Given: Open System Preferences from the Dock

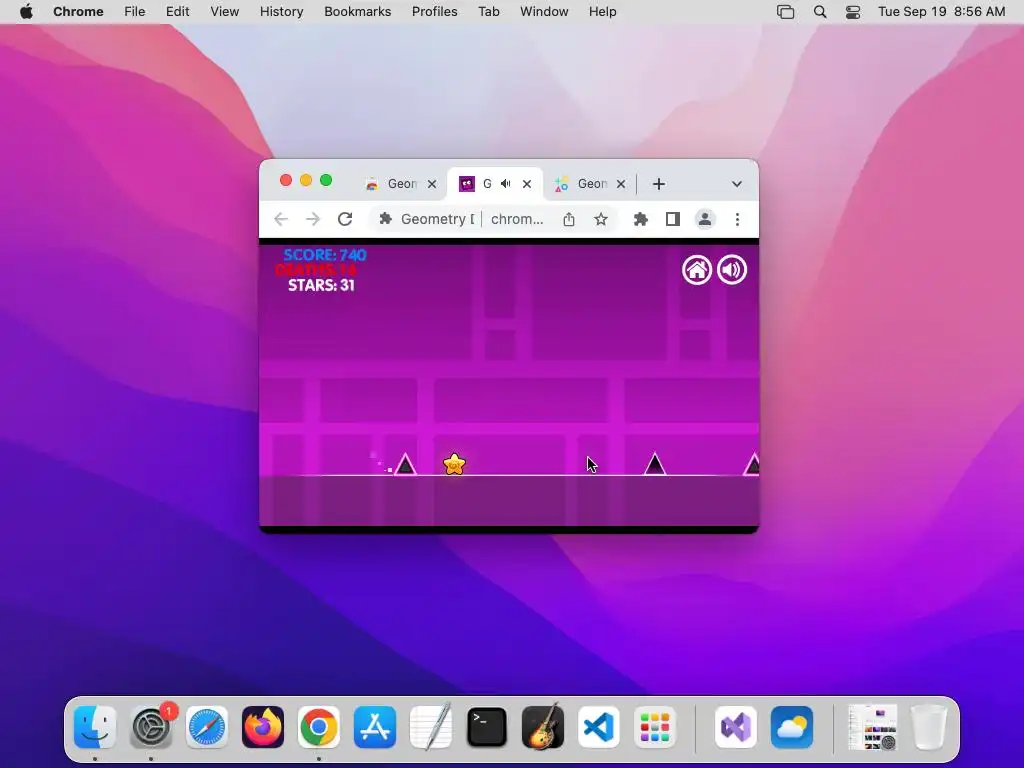Looking at the screenshot, I should 152,727.
